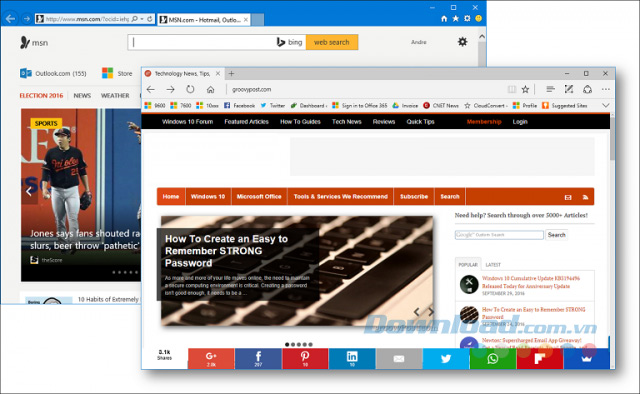640x394 pixels.
Task: Expand the Edge favorites bar overflow chevron
Action: (x=606, y=105)
